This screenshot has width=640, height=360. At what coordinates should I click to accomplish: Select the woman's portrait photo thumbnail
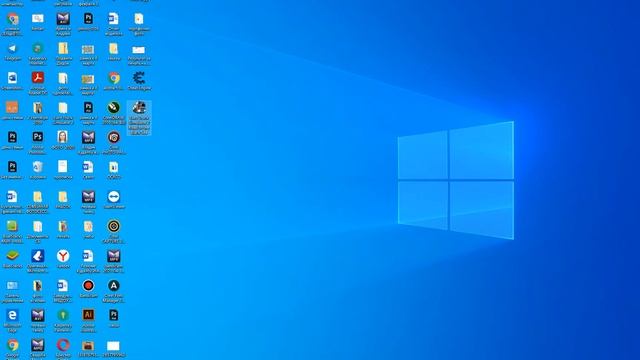coord(63,137)
